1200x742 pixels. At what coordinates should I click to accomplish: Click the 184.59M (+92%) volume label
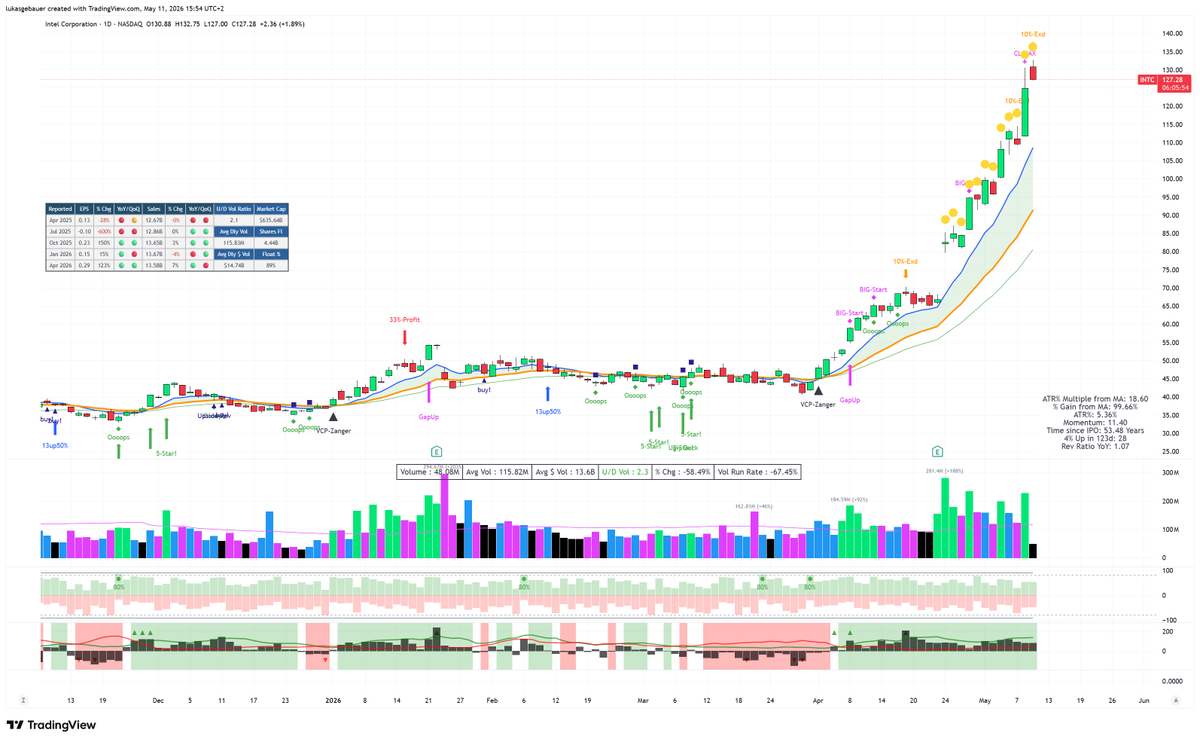coord(848,498)
